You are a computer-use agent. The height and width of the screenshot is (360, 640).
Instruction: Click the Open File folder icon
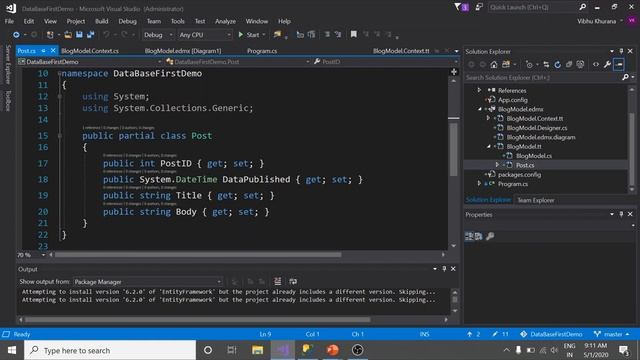coord(68,35)
